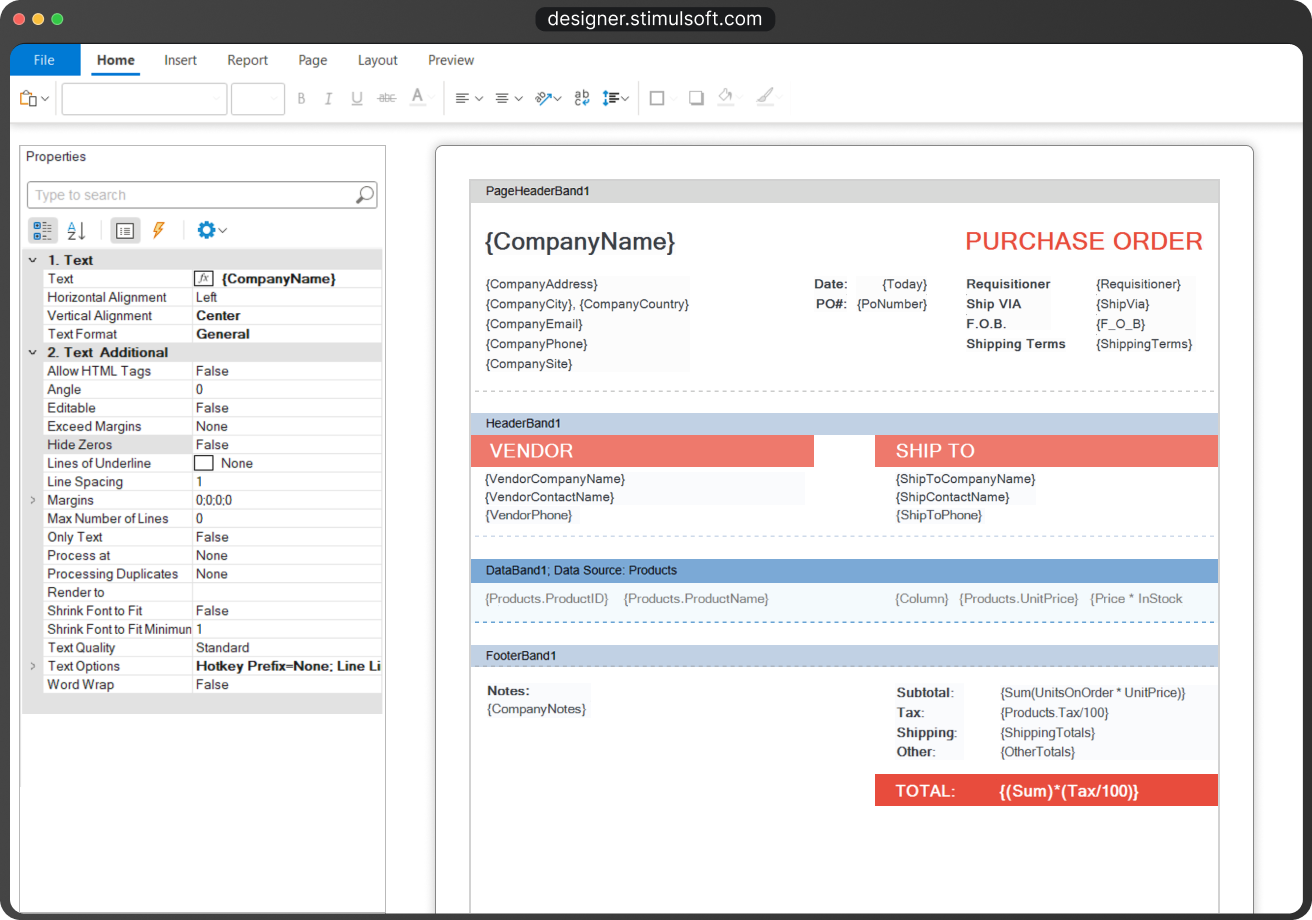Toggle Italic text style
This screenshot has width=1312, height=920.
pyautogui.click(x=328, y=98)
